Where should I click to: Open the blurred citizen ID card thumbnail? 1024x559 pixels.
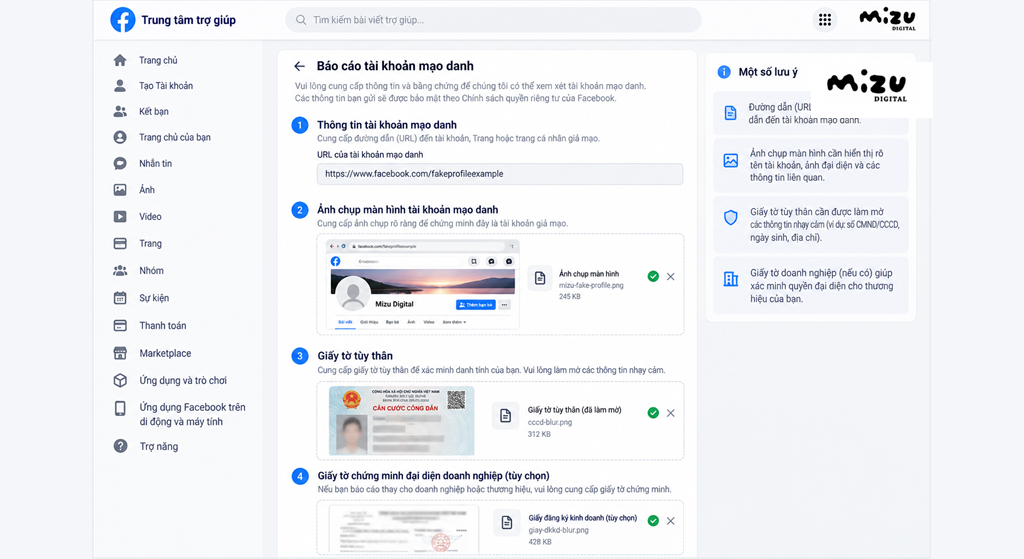[x=402, y=421]
